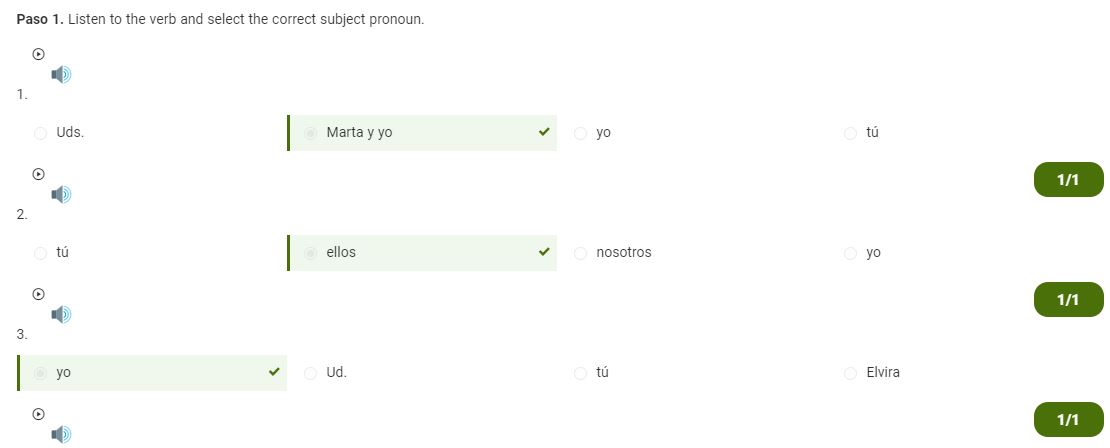Image resolution: width=1110 pixels, height=448 pixels.
Task: Play audio for question 3
Action: (x=39, y=294)
